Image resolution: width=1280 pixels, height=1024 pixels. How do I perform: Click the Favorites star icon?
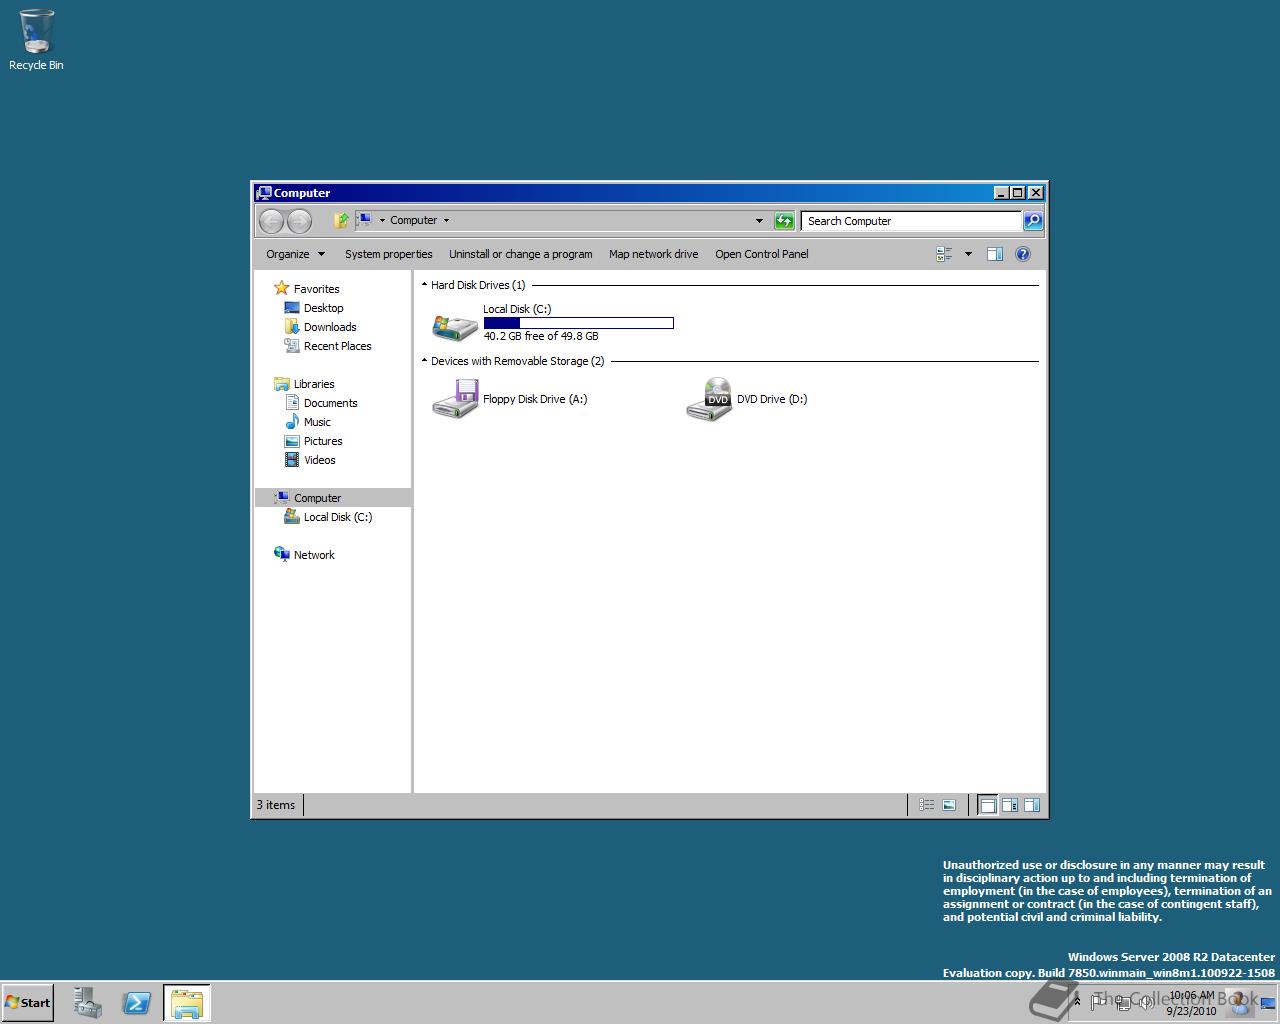coord(282,288)
